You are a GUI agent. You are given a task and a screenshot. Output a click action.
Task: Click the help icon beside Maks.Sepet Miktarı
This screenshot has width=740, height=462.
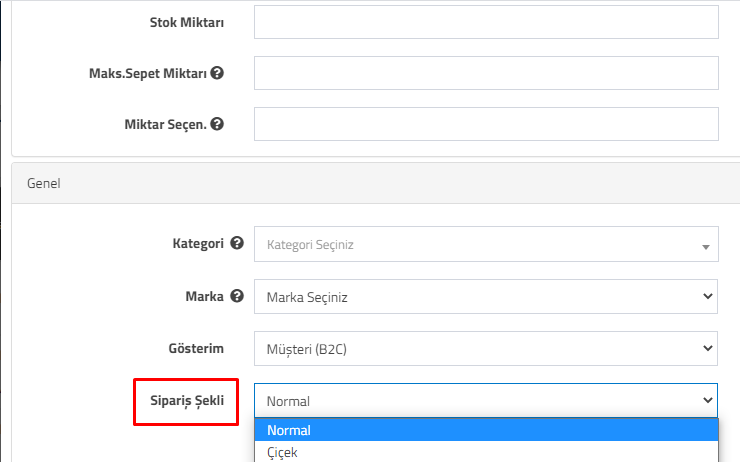pyautogui.click(x=217, y=73)
